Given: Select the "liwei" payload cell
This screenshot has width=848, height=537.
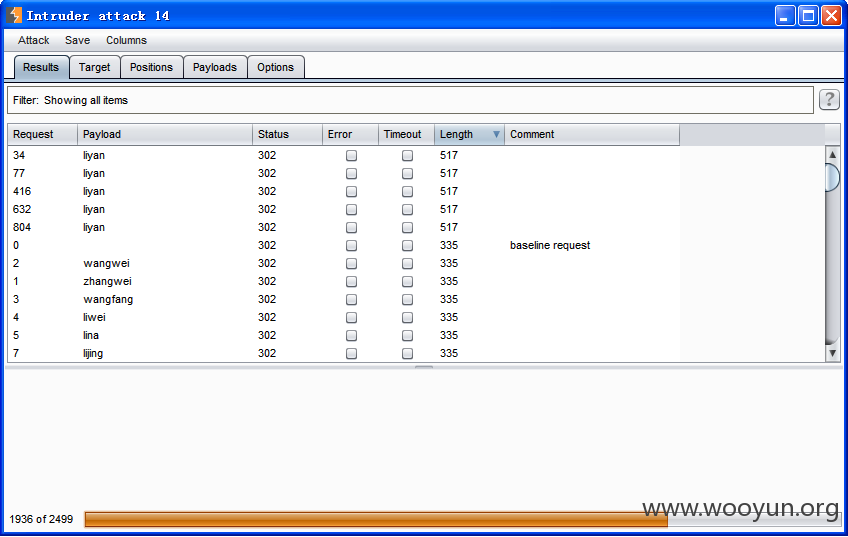Looking at the screenshot, I should 94,317.
